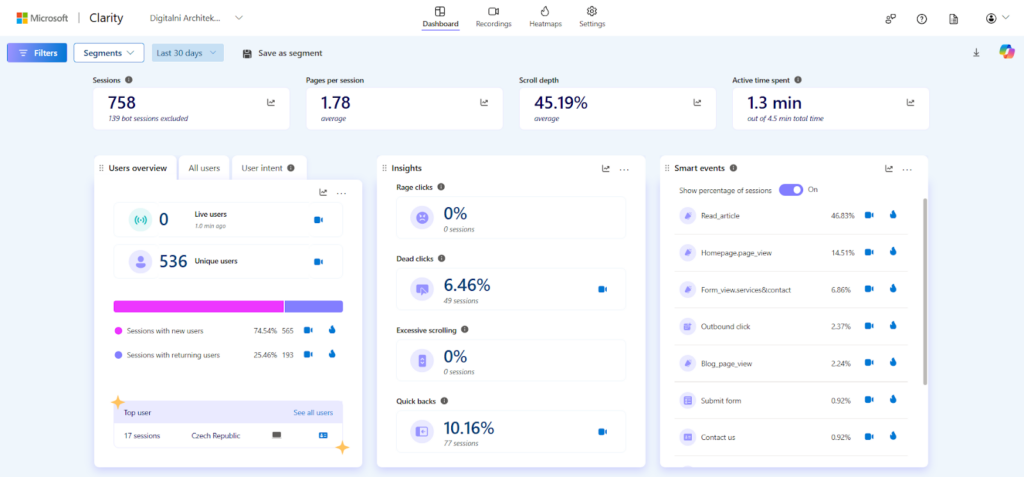The height and width of the screenshot is (477, 1024).
Task: Click the Filters button
Action: tap(37, 53)
